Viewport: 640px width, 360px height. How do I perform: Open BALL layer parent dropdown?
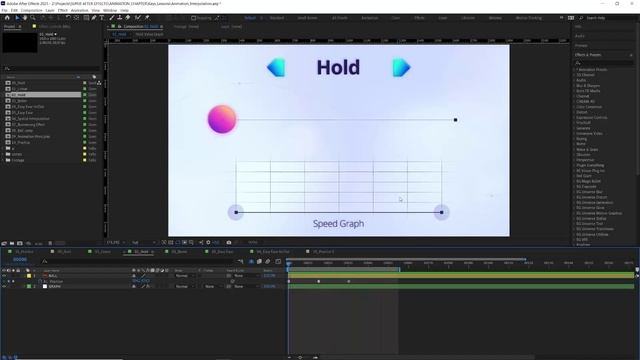246,276
